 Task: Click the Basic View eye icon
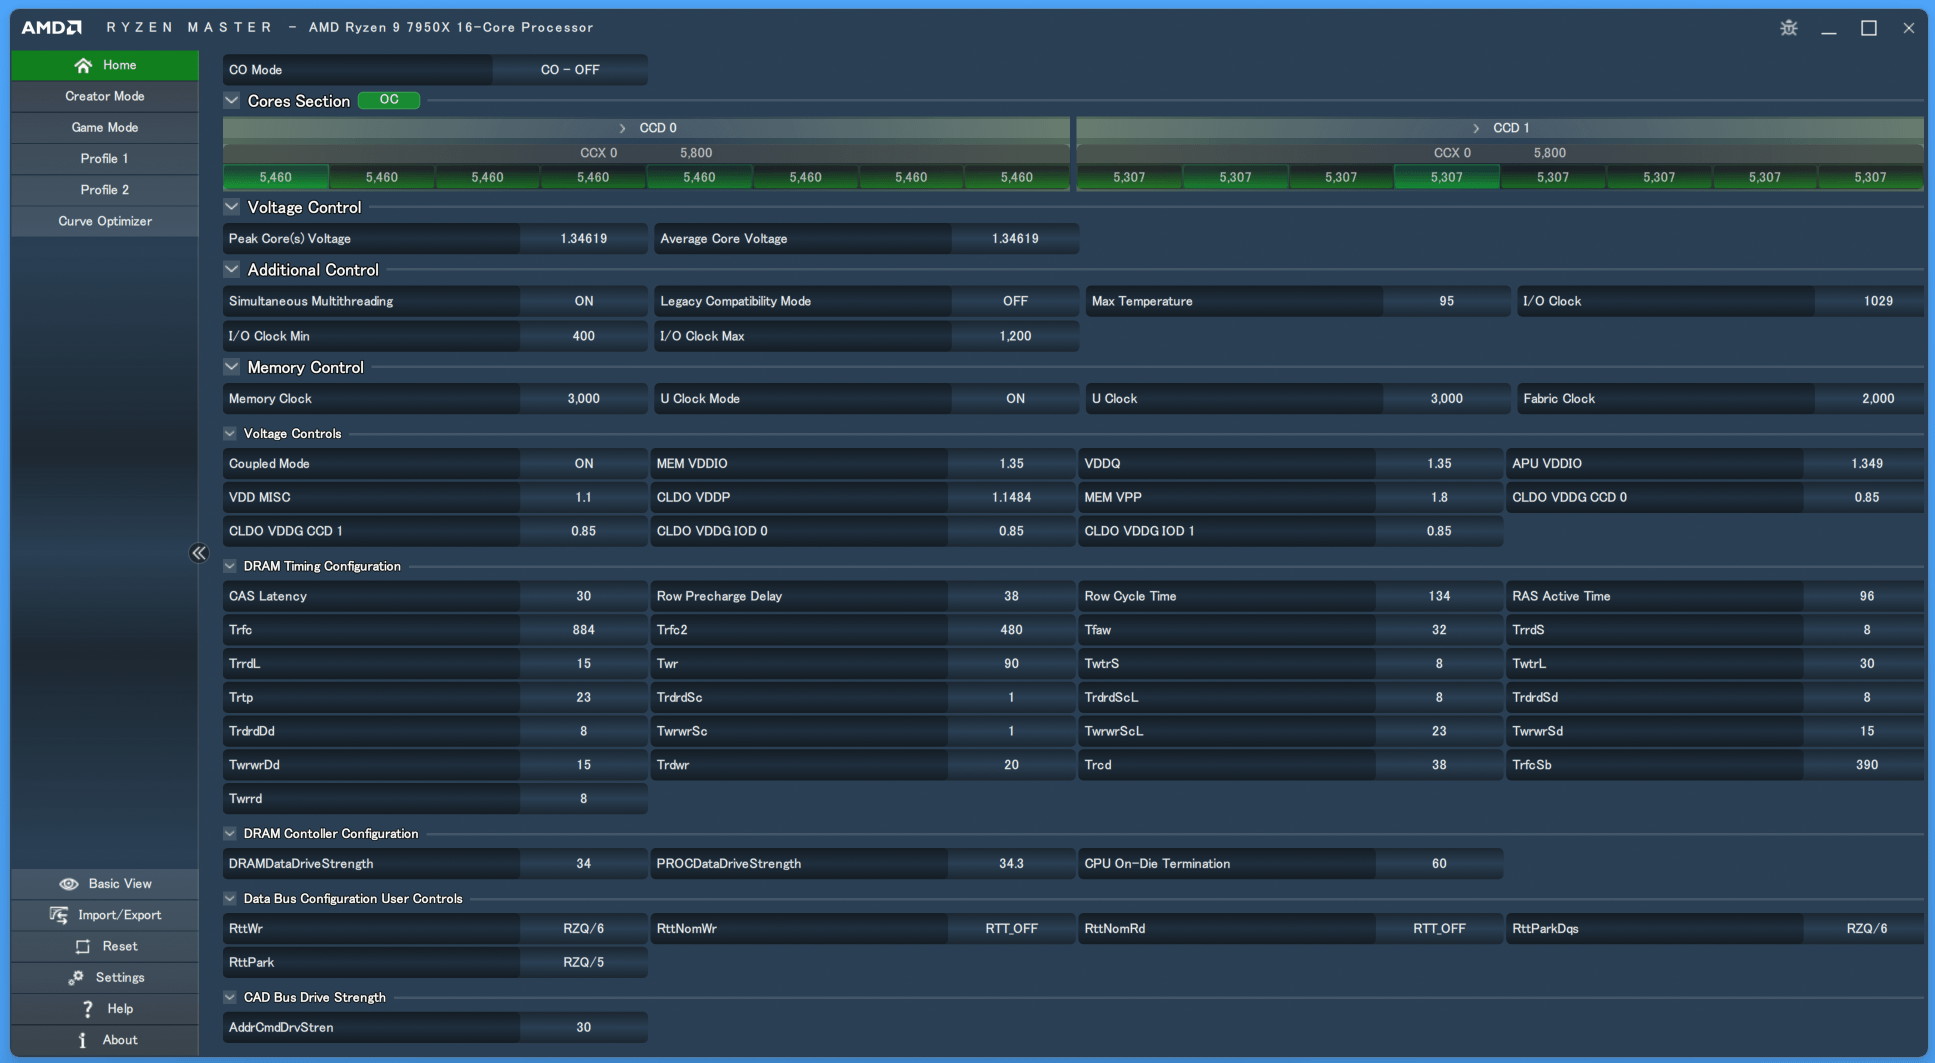68,884
